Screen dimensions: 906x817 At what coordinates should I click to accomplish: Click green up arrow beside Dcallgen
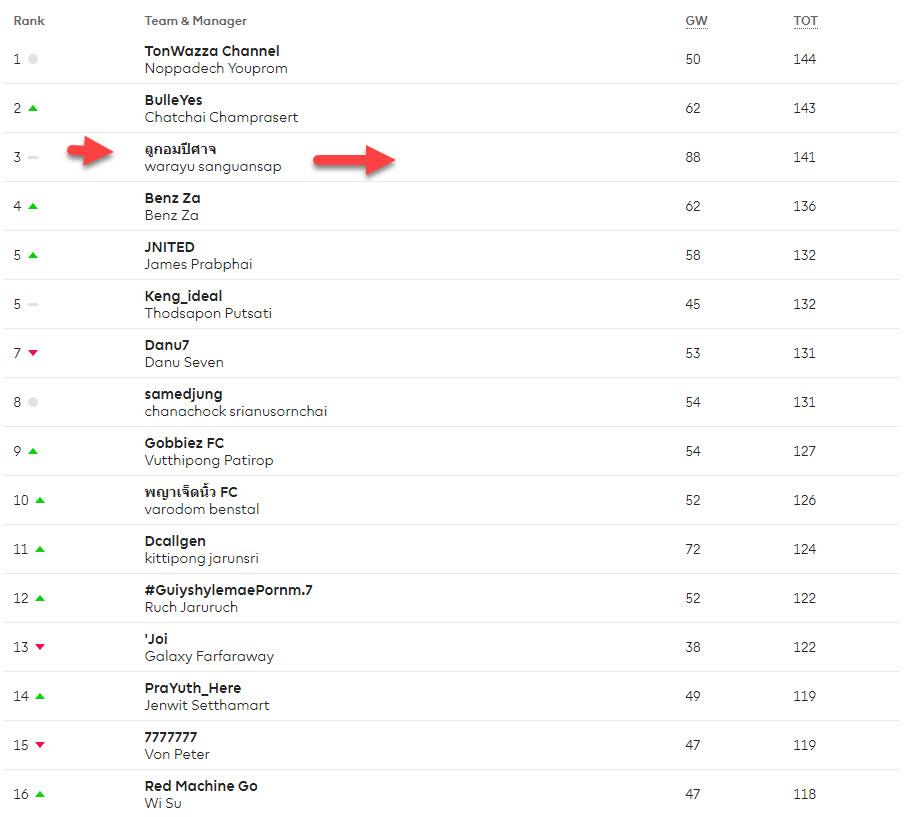[x=40, y=549]
